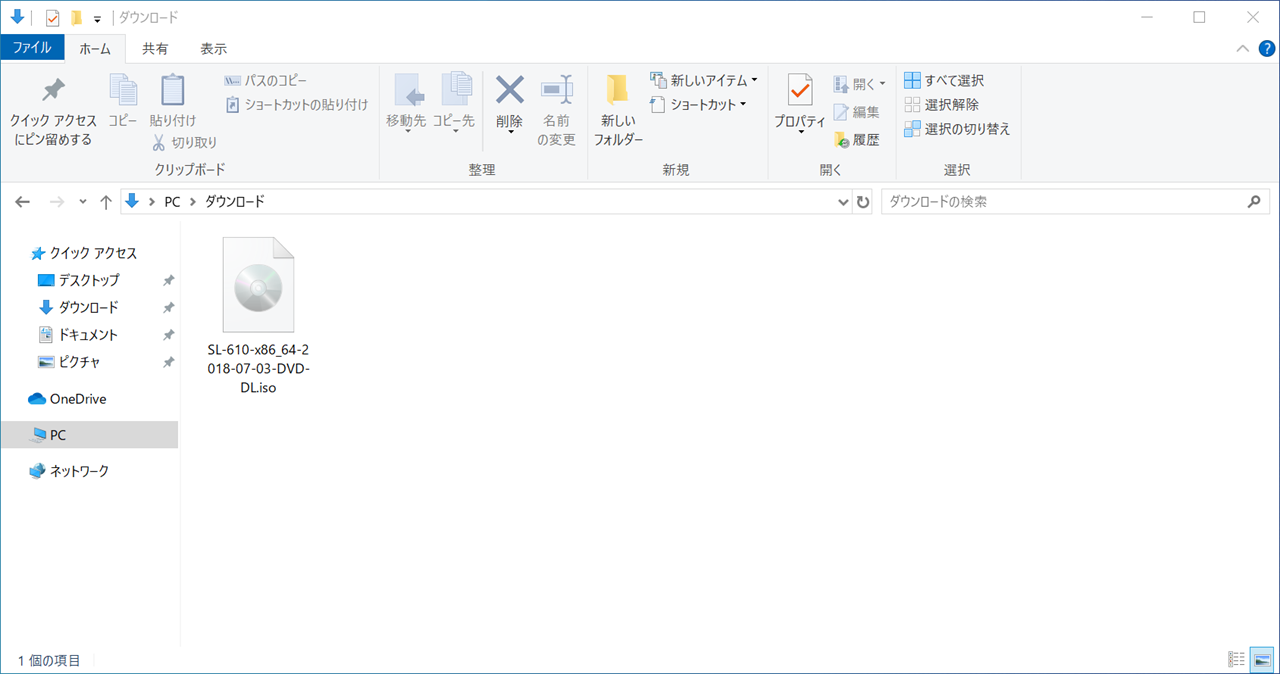The width and height of the screenshot is (1280, 674).
Task: Open the address bar history dropdown
Action: (843, 201)
